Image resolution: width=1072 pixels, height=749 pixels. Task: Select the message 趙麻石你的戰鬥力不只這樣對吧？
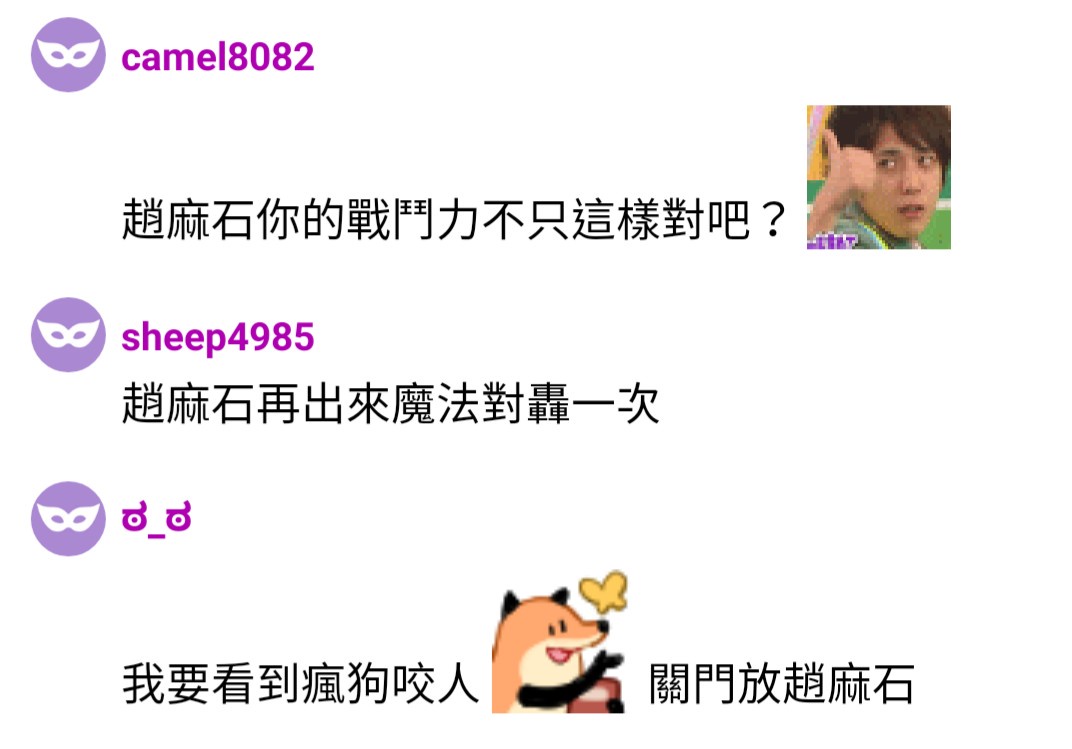coord(454,219)
